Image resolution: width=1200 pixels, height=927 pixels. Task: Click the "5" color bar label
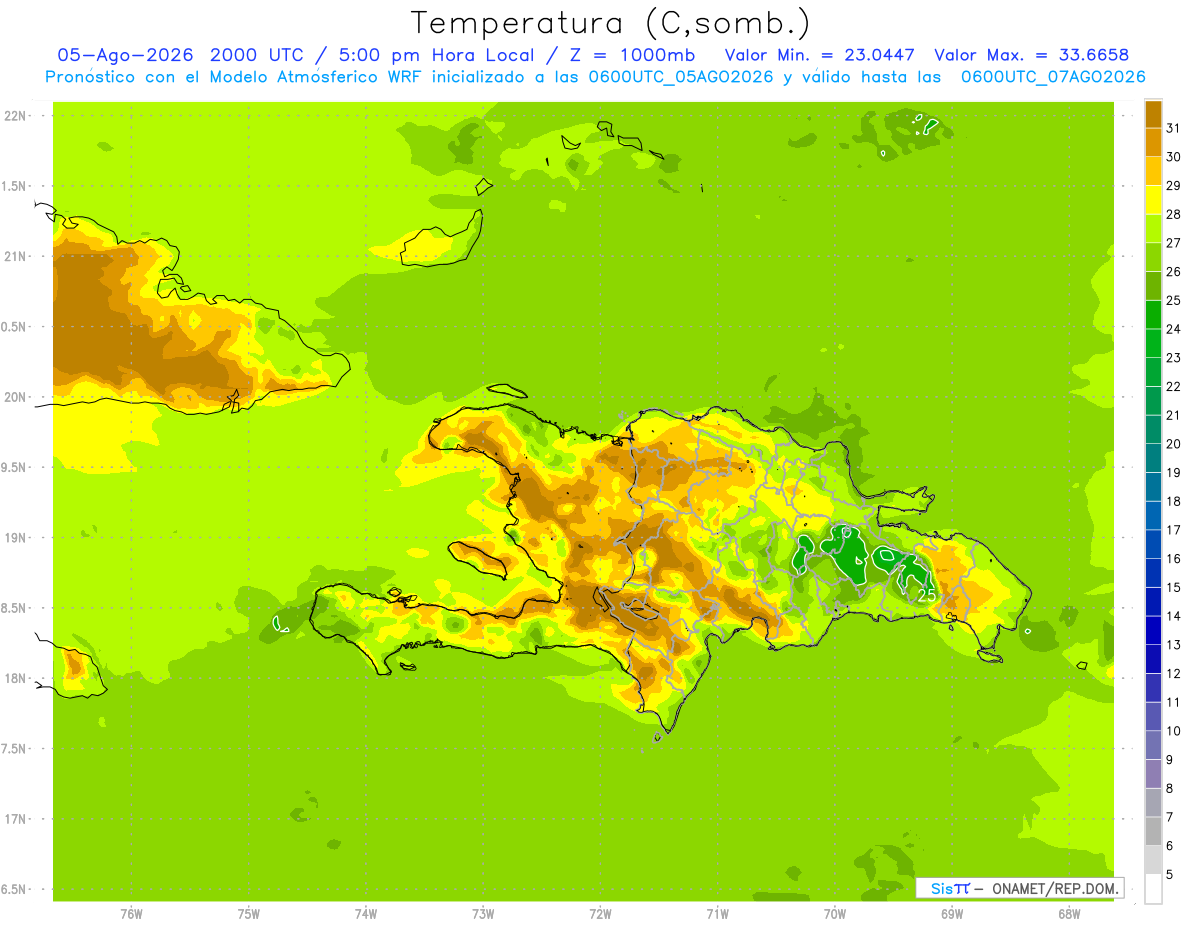[x=1169, y=874]
